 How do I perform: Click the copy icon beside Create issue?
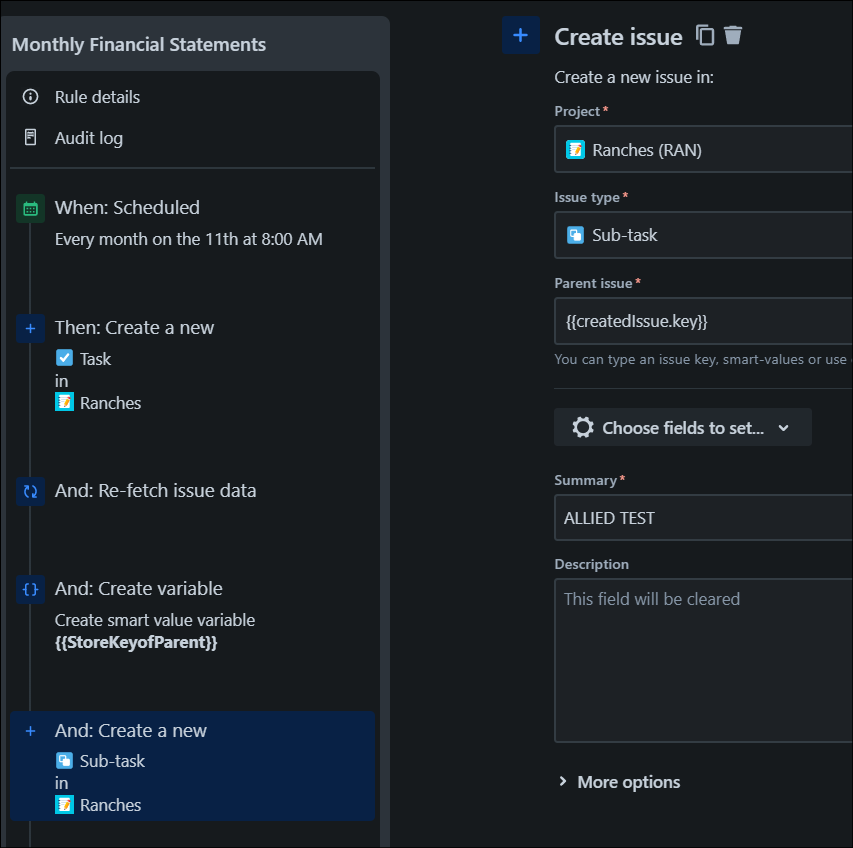tap(705, 36)
